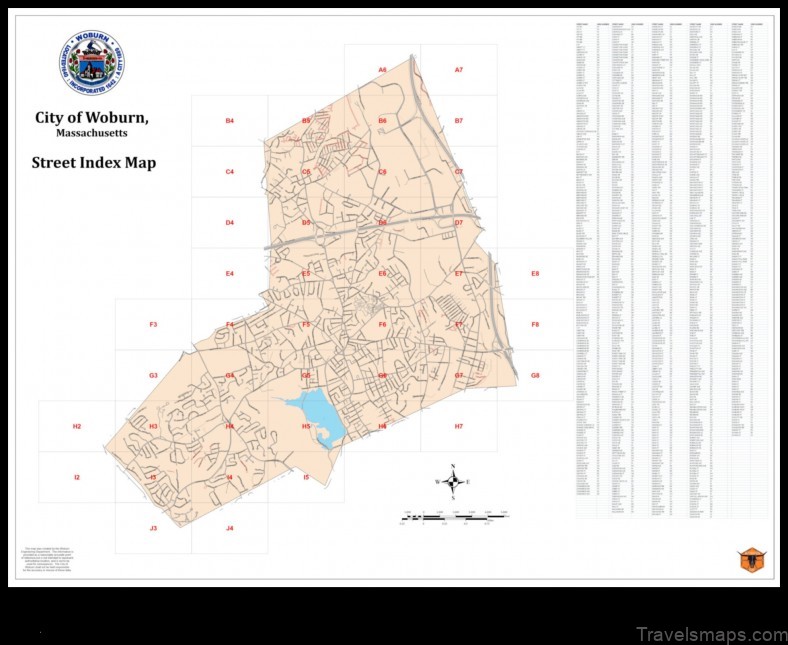
Task: Click the disclaimer text at bottom left
Action: pyautogui.click(x=48, y=559)
